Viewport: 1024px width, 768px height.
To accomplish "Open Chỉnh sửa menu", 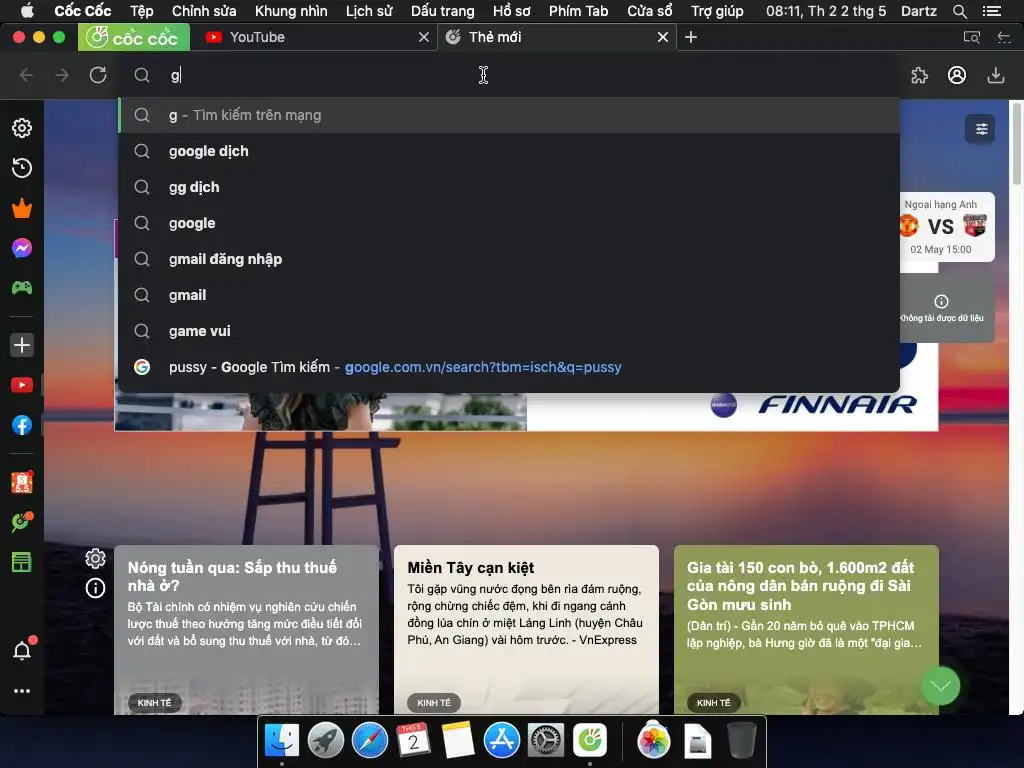I will pyautogui.click(x=204, y=11).
